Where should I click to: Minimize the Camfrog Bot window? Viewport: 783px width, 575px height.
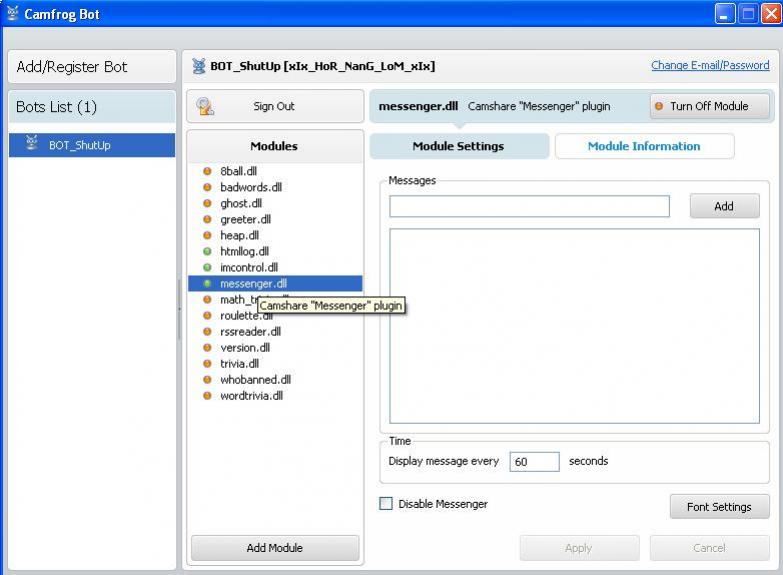coord(725,13)
